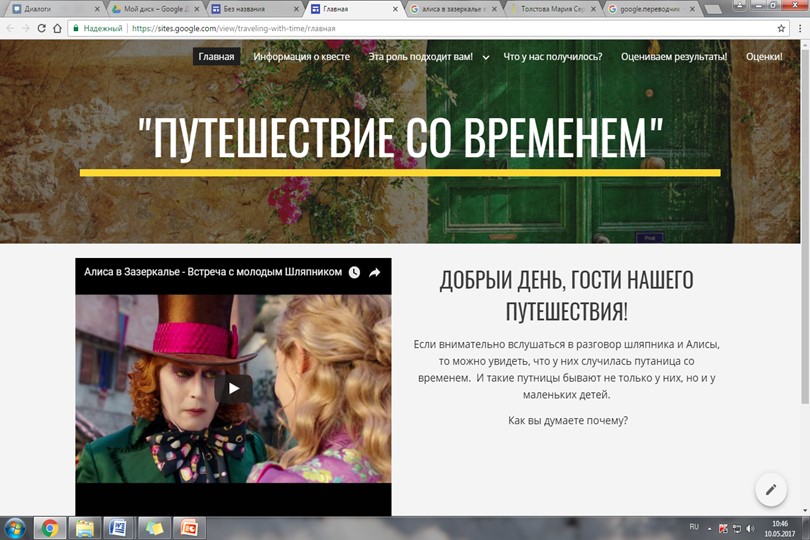810x540 pixels.
Task: Click the share arrow icon on video
Action: (375, 272)
